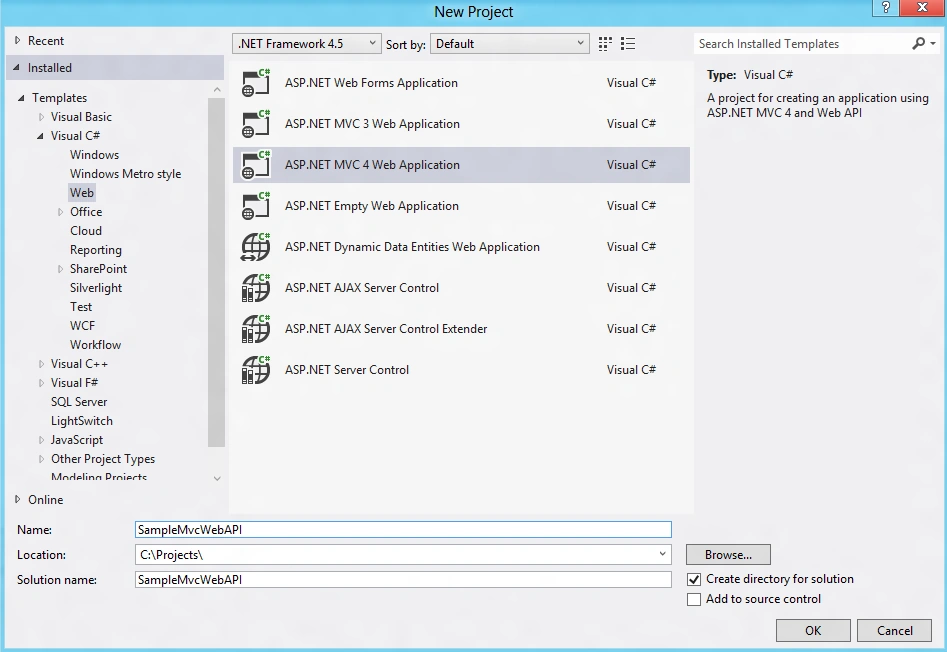947x652 pixels.
Task: Select Windows Metro style category
Action: 125,174
